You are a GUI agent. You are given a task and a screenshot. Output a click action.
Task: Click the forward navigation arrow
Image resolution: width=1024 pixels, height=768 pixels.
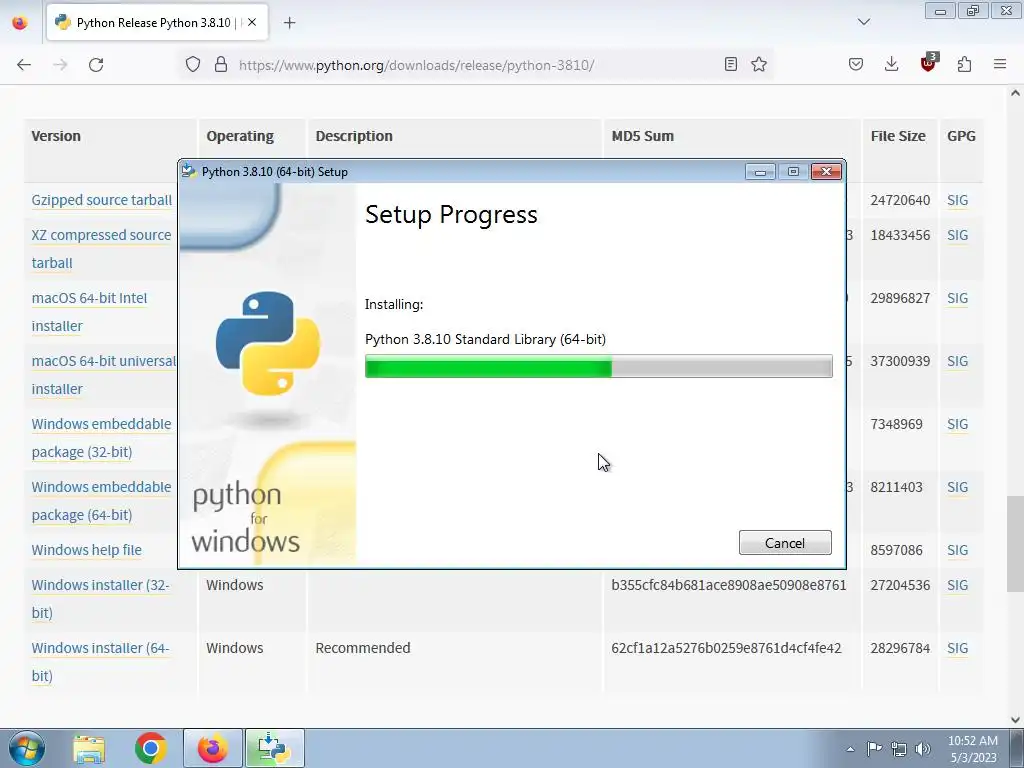coord(60,65)
